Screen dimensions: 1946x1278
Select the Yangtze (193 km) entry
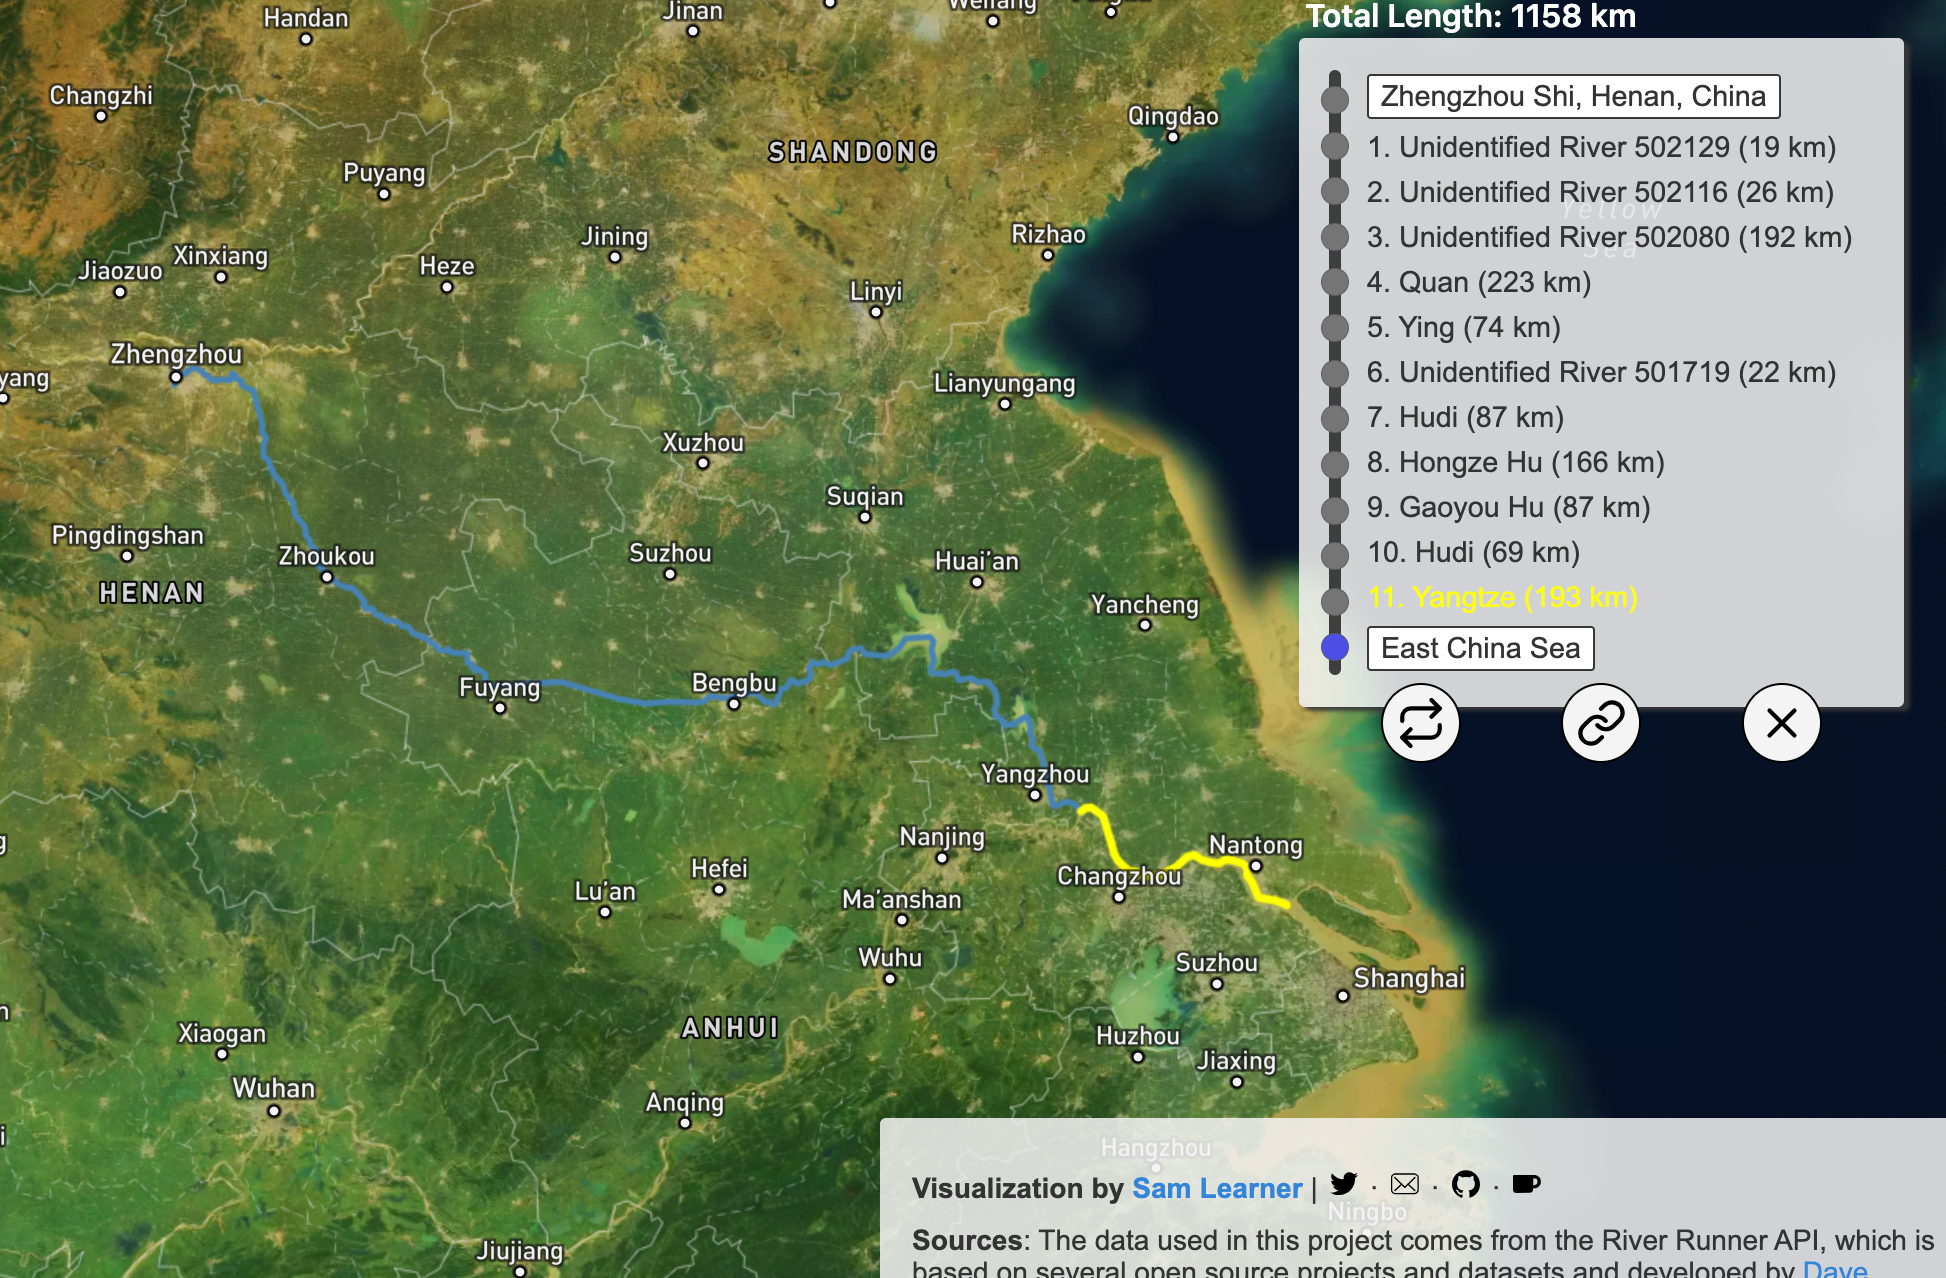pyautogui.click(x=1502, y=597)
